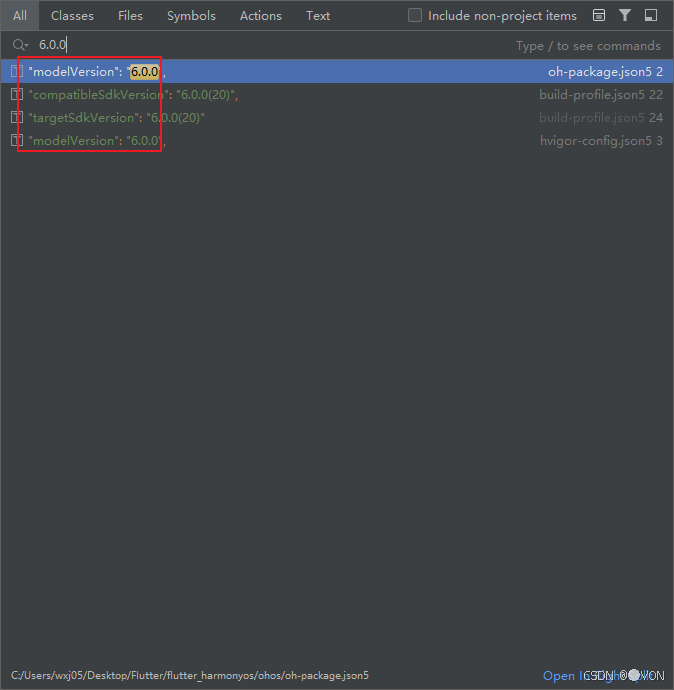Click the hvigor-config.json5 3 file label
The width and height of the screenshot is (674, 690).
(x=601, y=140)
